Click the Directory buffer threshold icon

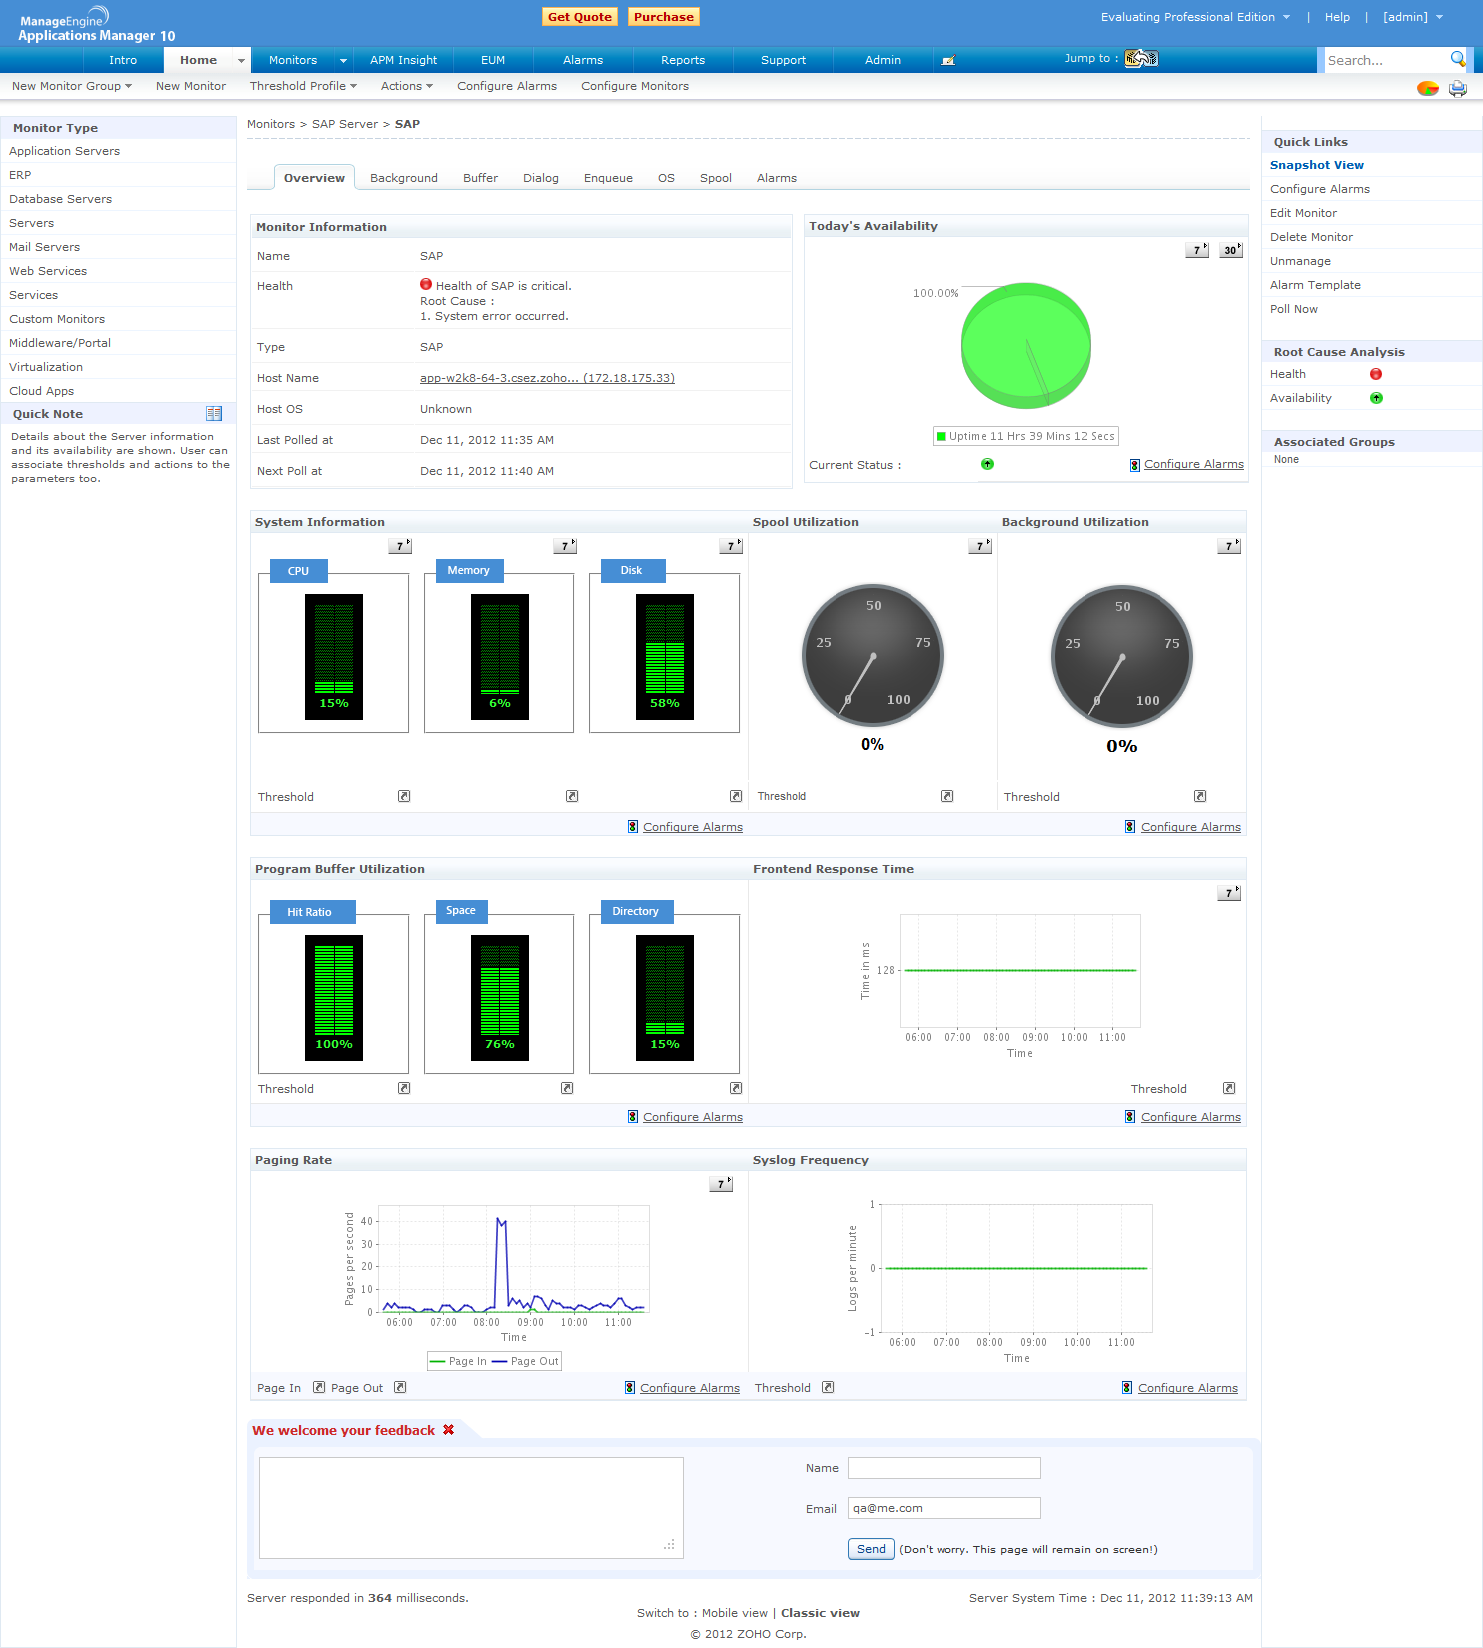[x=736, y=1088]
